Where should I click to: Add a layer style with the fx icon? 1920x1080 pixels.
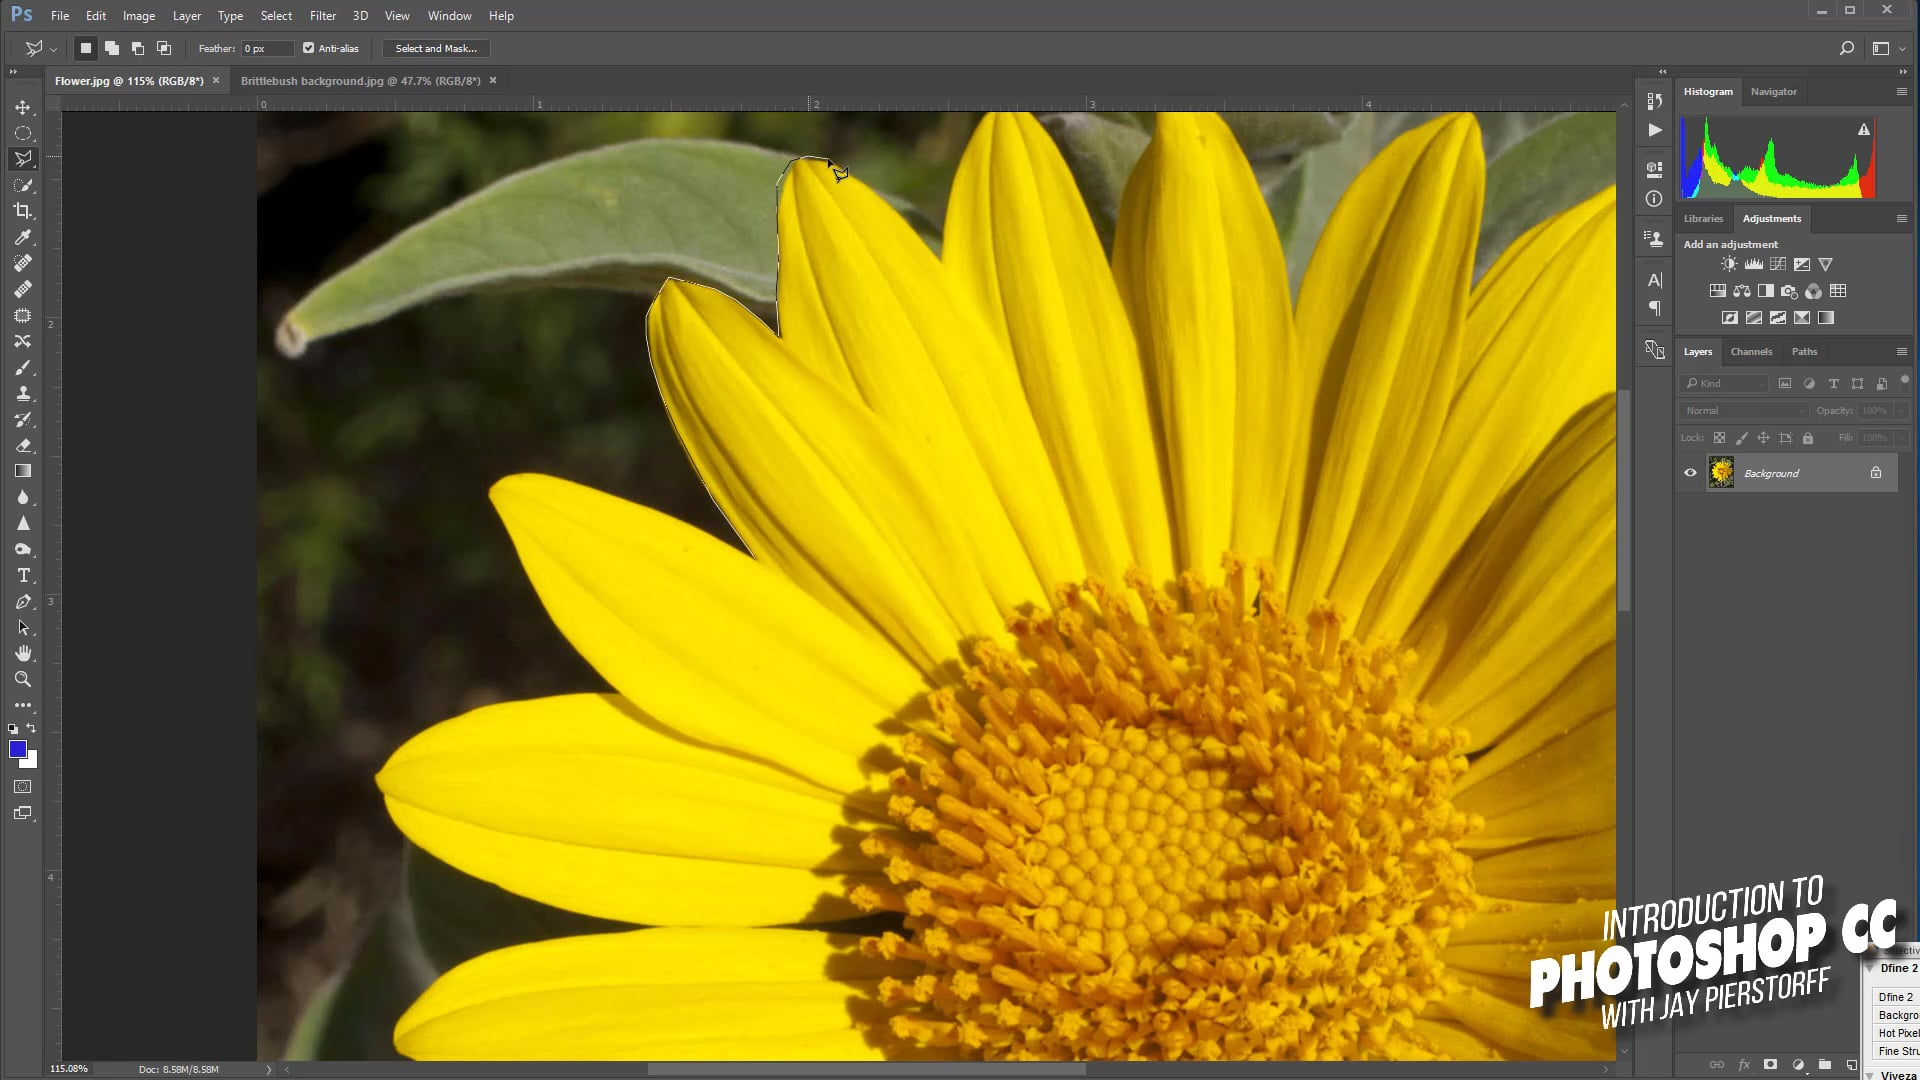(1744, 1064)
